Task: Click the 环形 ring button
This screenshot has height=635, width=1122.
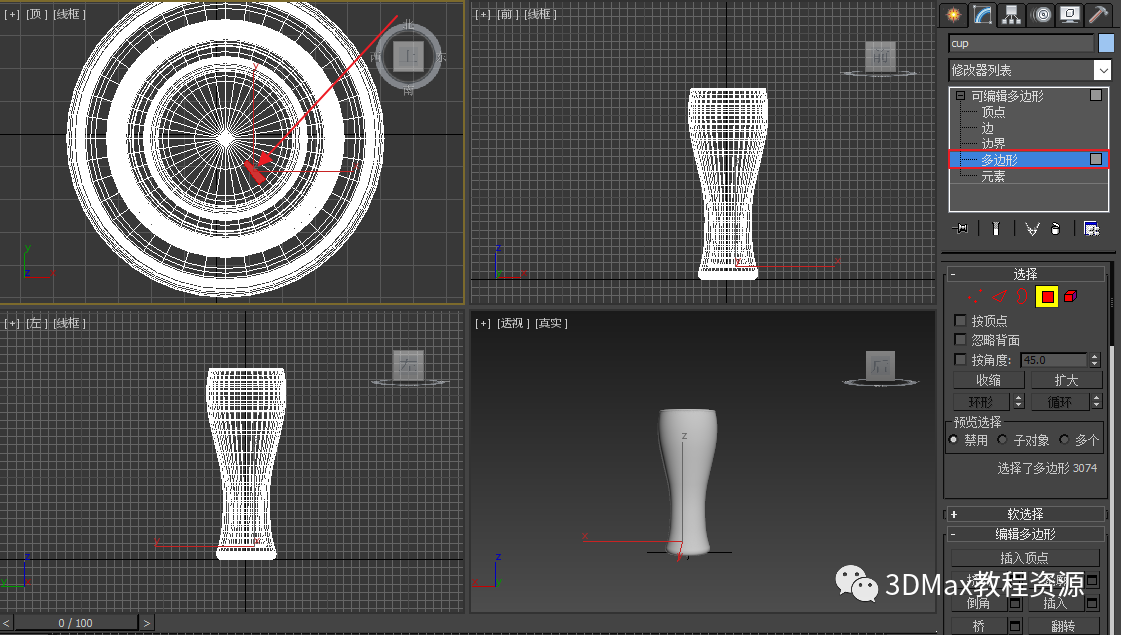Action: pos(981,402)
